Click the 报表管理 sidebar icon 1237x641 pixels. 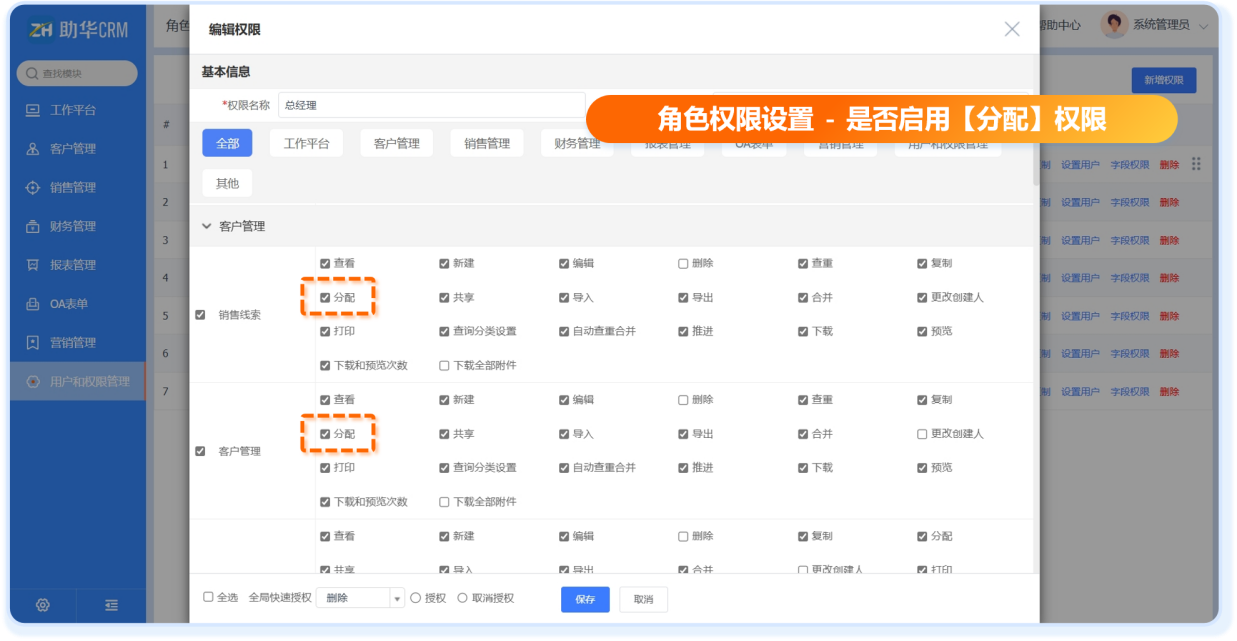[x=33, y=265]
